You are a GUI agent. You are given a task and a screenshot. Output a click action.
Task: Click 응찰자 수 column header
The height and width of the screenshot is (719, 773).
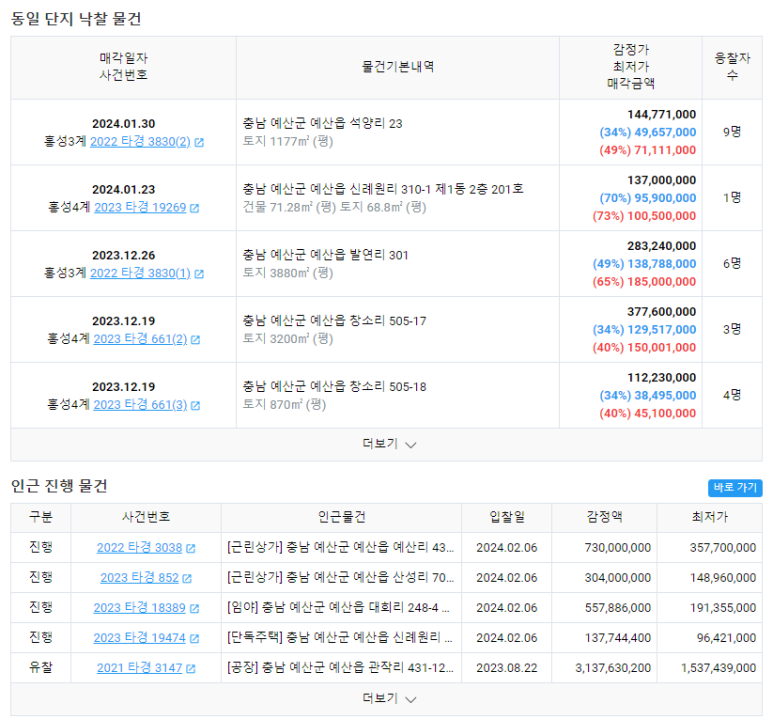coord(732,67)
